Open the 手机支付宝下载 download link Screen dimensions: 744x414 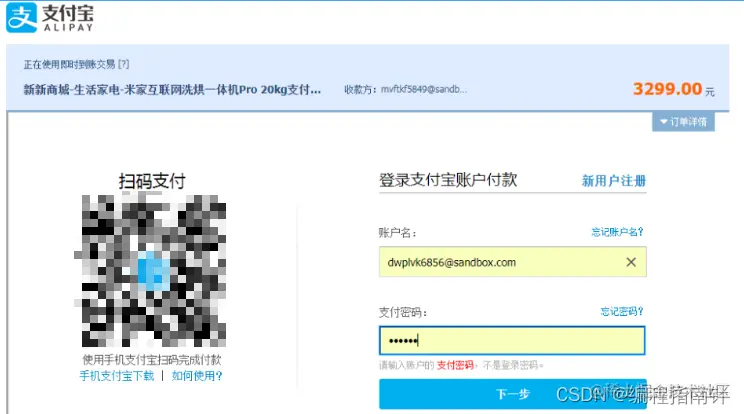coord(117,376)
